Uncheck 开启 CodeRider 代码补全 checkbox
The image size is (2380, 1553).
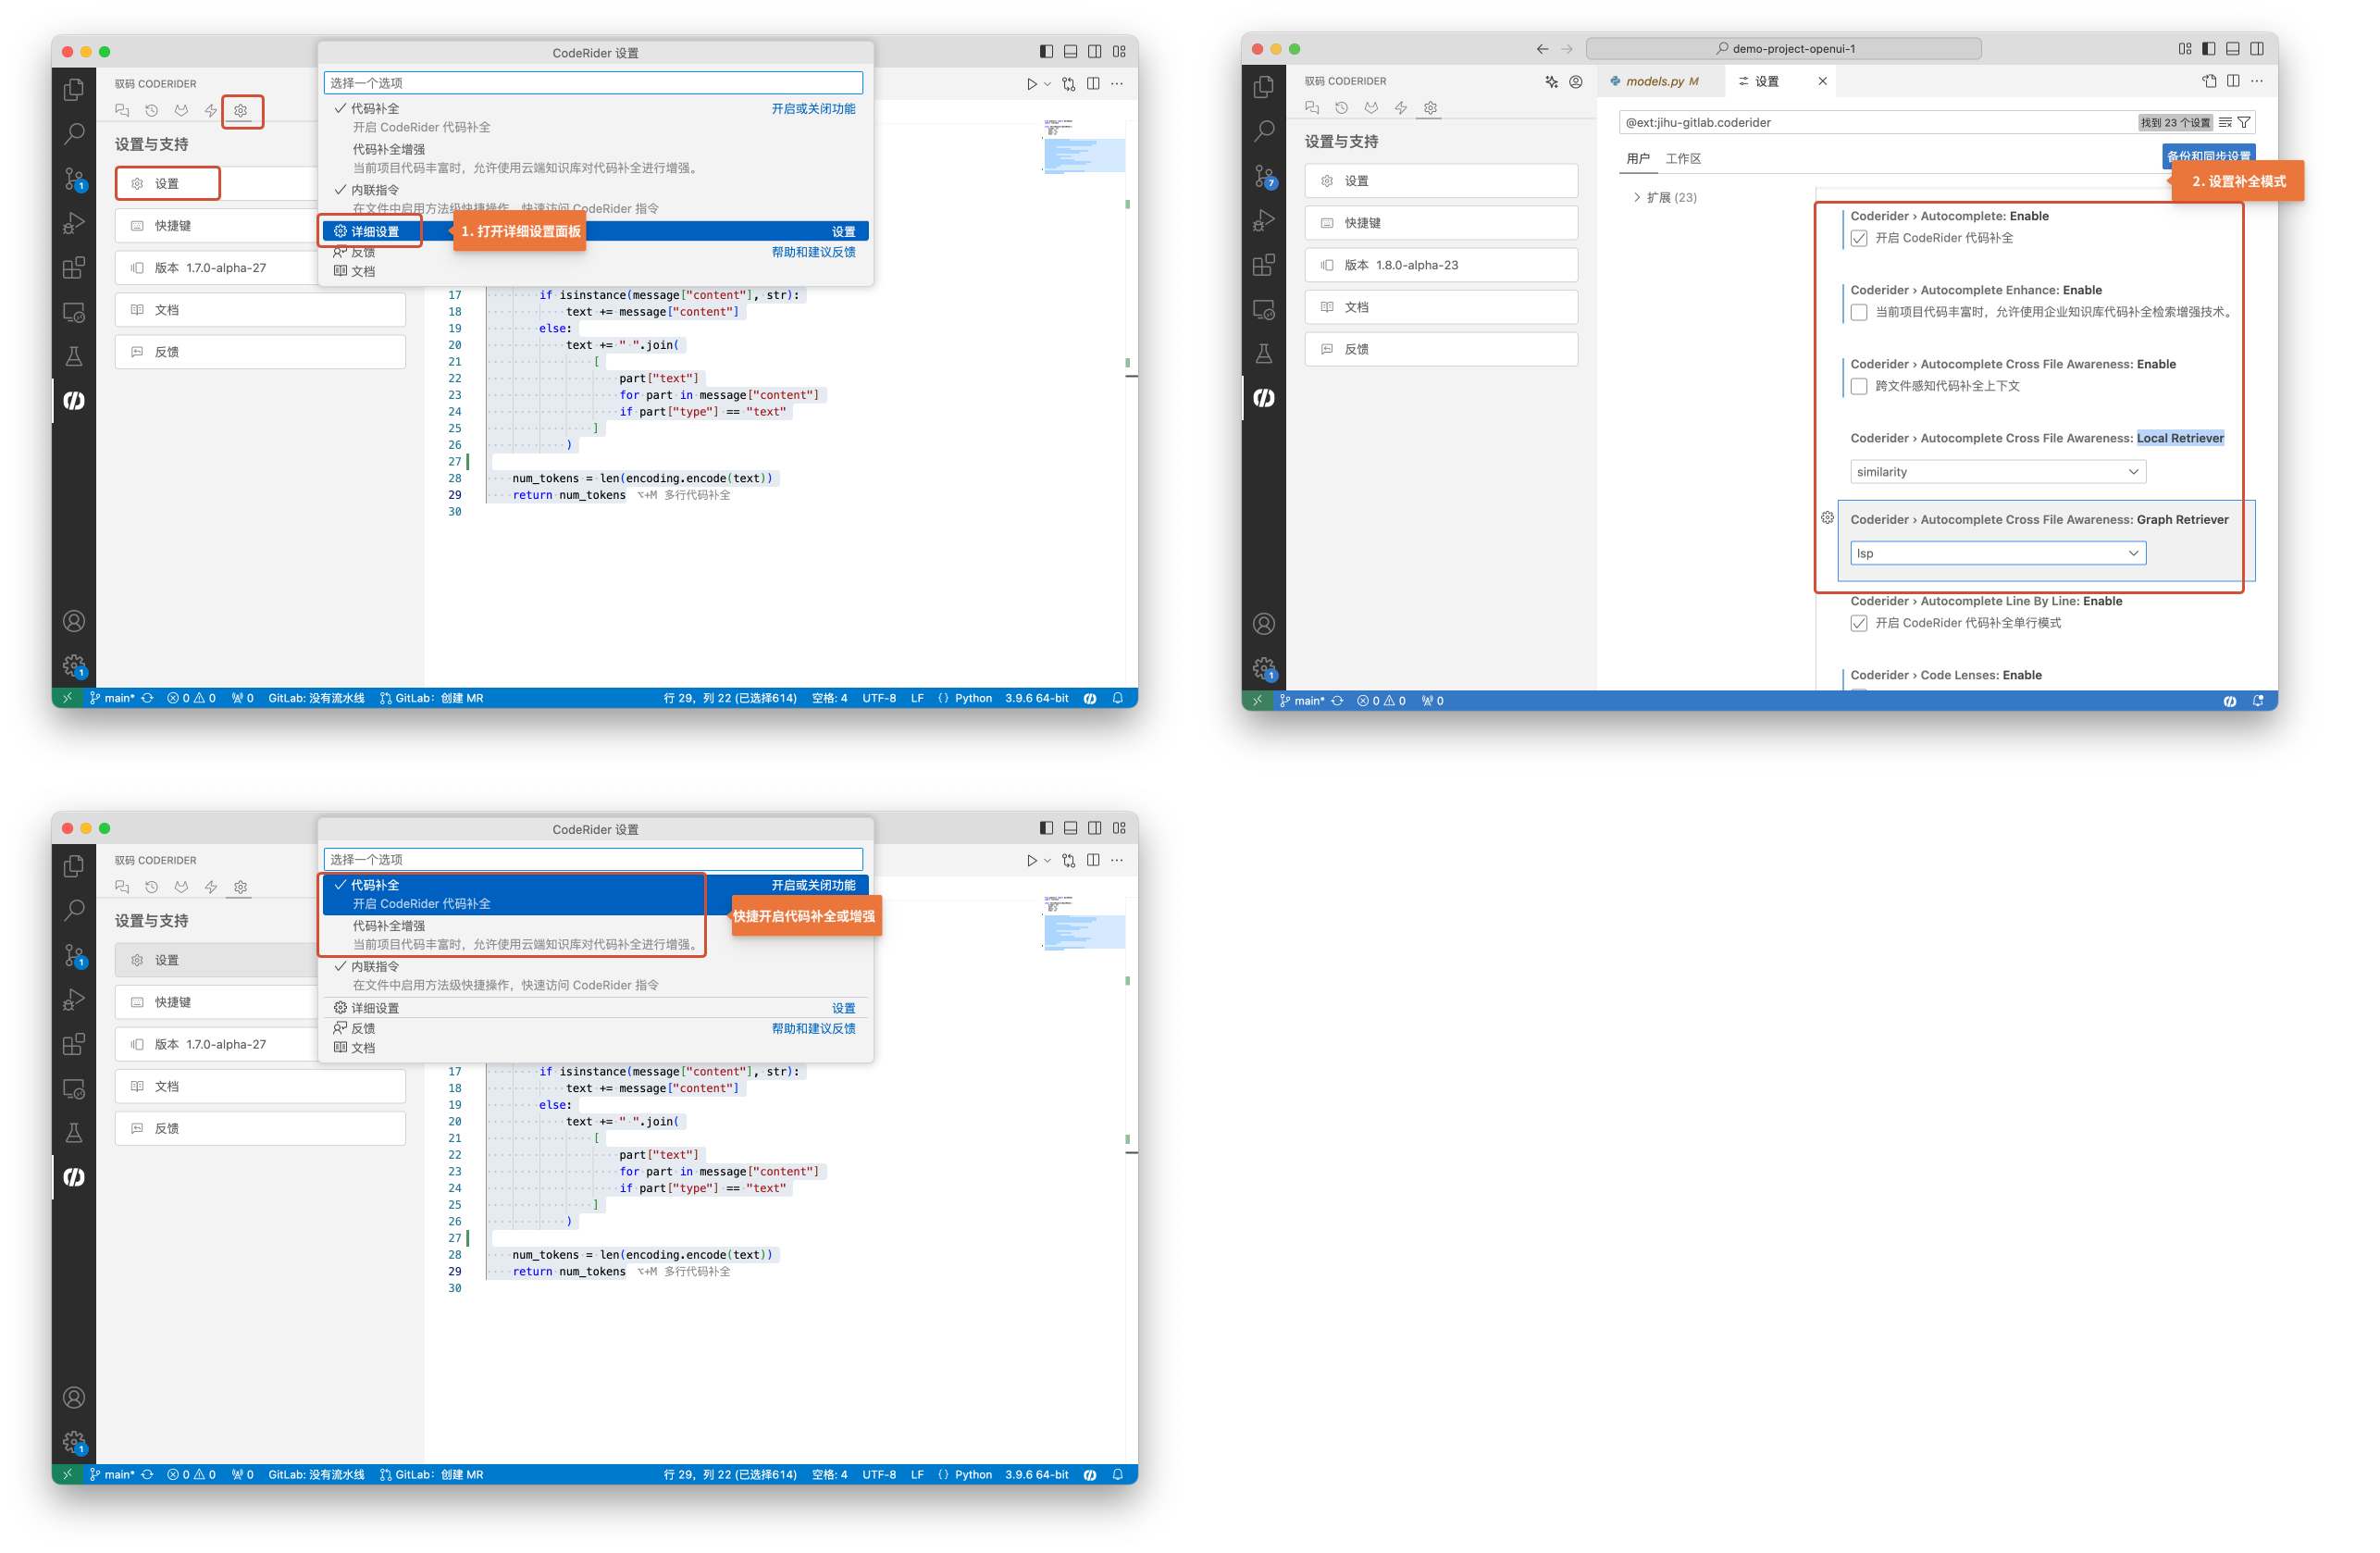tap(1859, 238)
